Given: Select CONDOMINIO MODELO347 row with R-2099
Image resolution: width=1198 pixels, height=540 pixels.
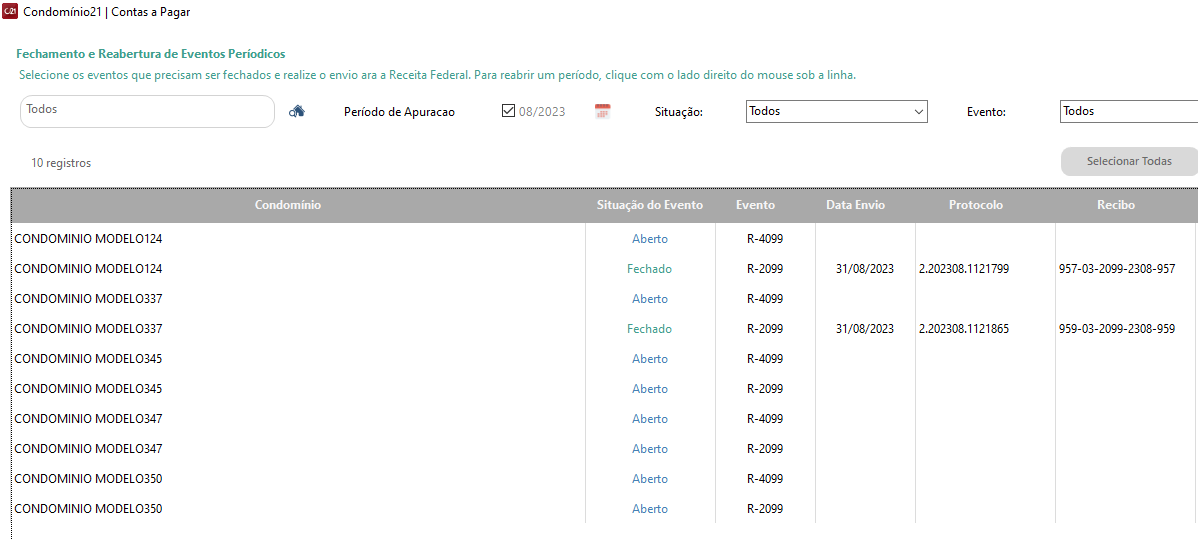Looking at the screenshot, I should (604, 448).
